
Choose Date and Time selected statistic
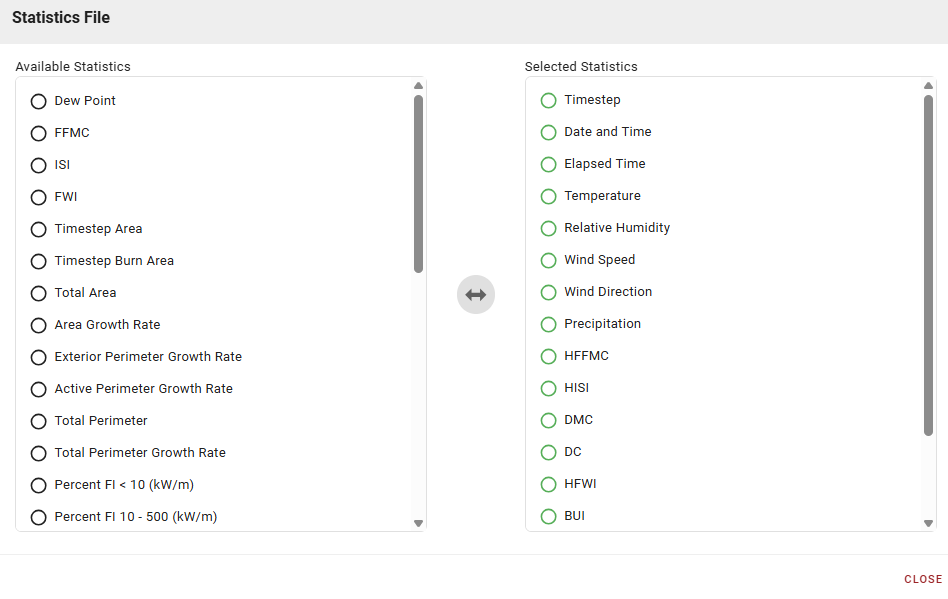click(548, 132)
